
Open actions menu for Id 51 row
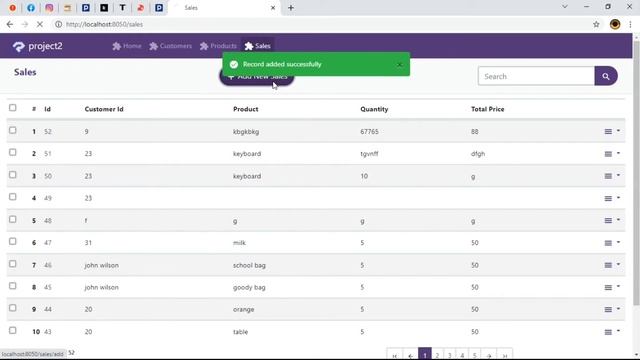(612, 154)
